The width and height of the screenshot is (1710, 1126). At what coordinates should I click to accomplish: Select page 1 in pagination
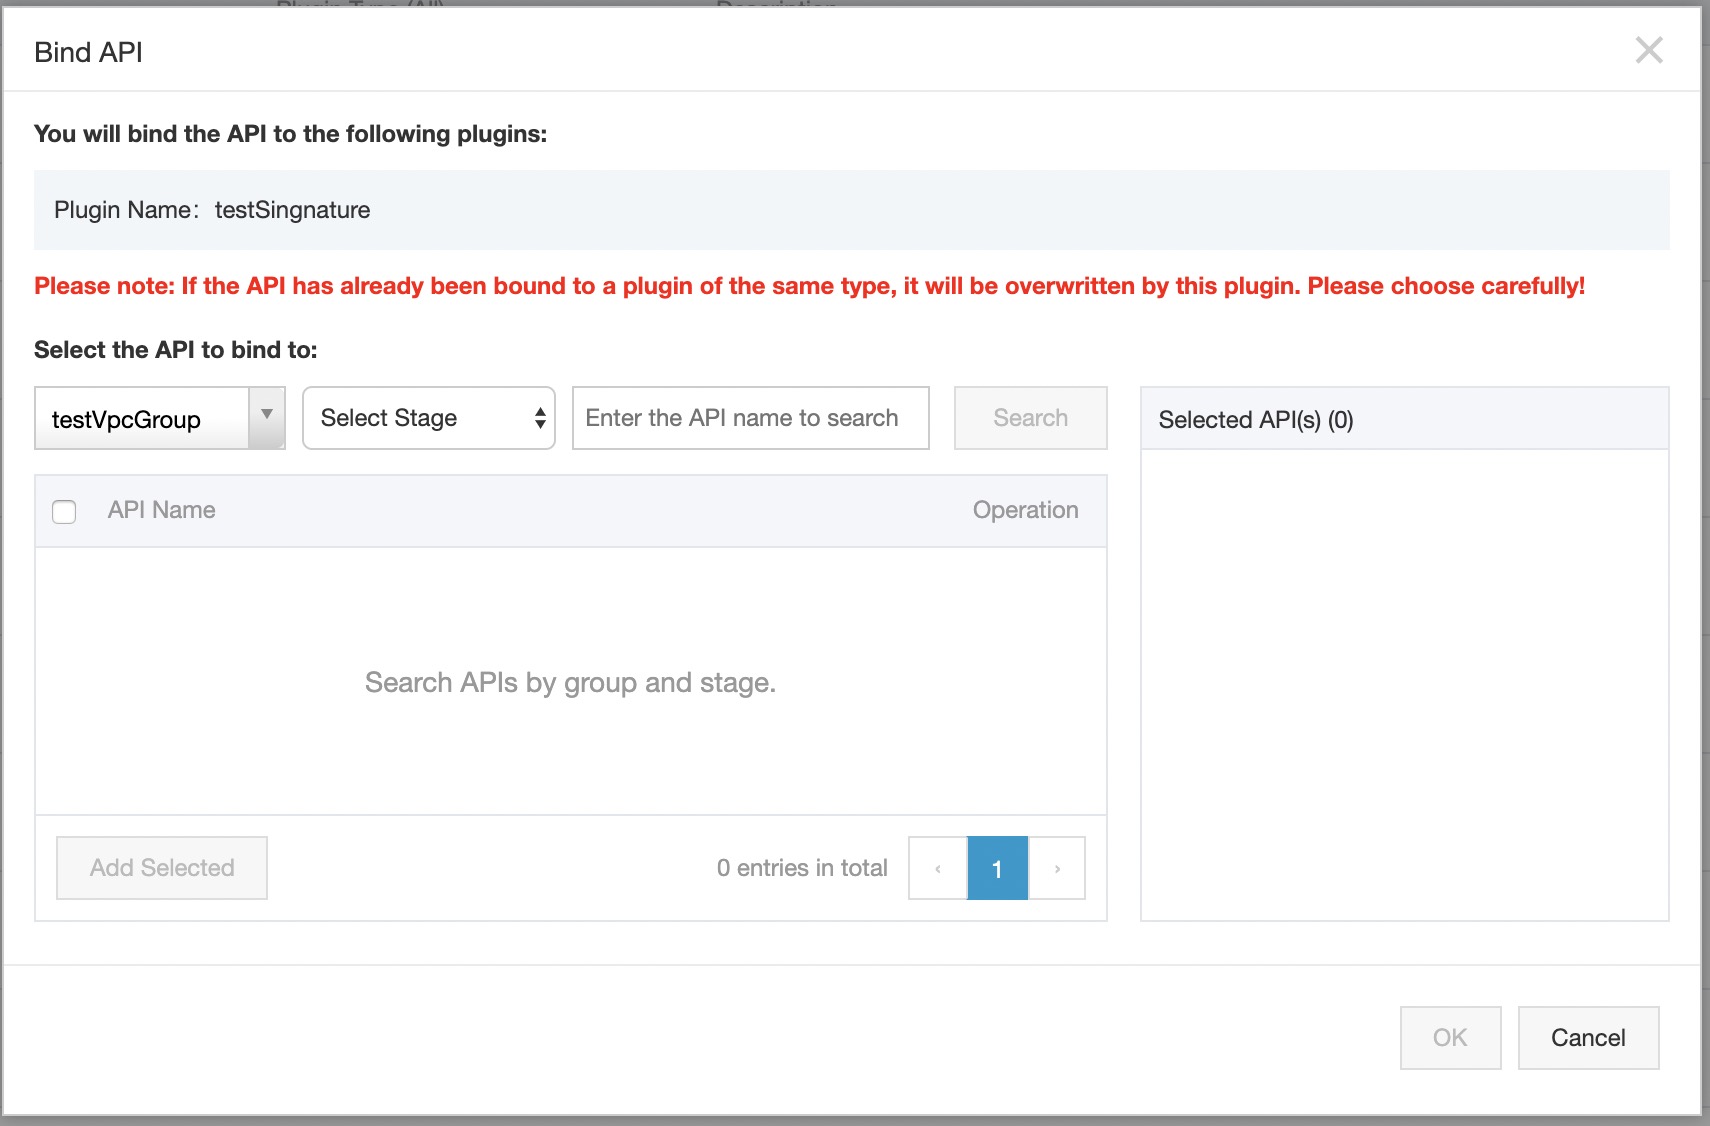coord(997,868)
